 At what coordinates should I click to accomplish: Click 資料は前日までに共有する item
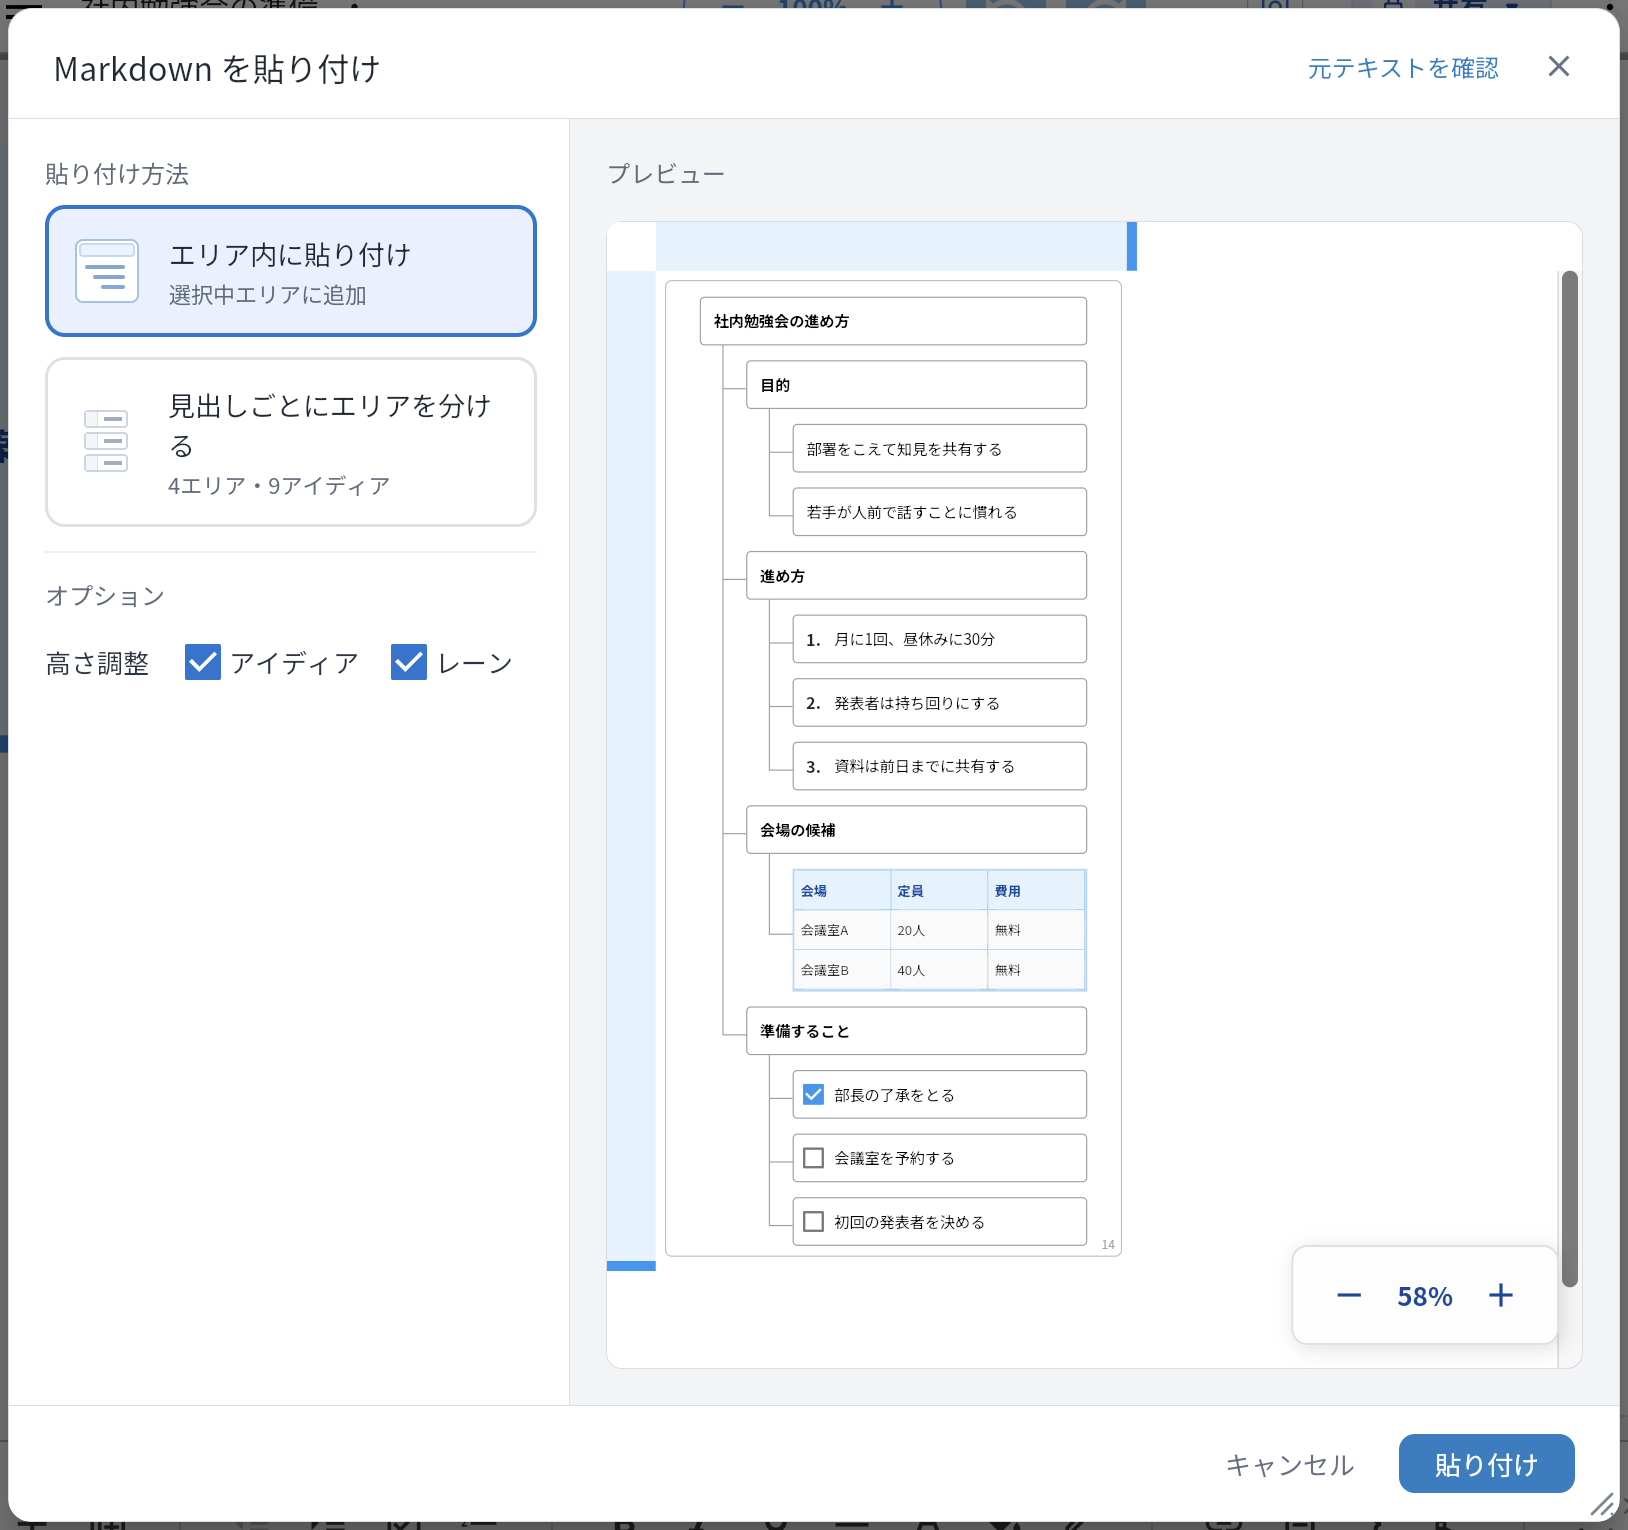(x=939, y=766)
